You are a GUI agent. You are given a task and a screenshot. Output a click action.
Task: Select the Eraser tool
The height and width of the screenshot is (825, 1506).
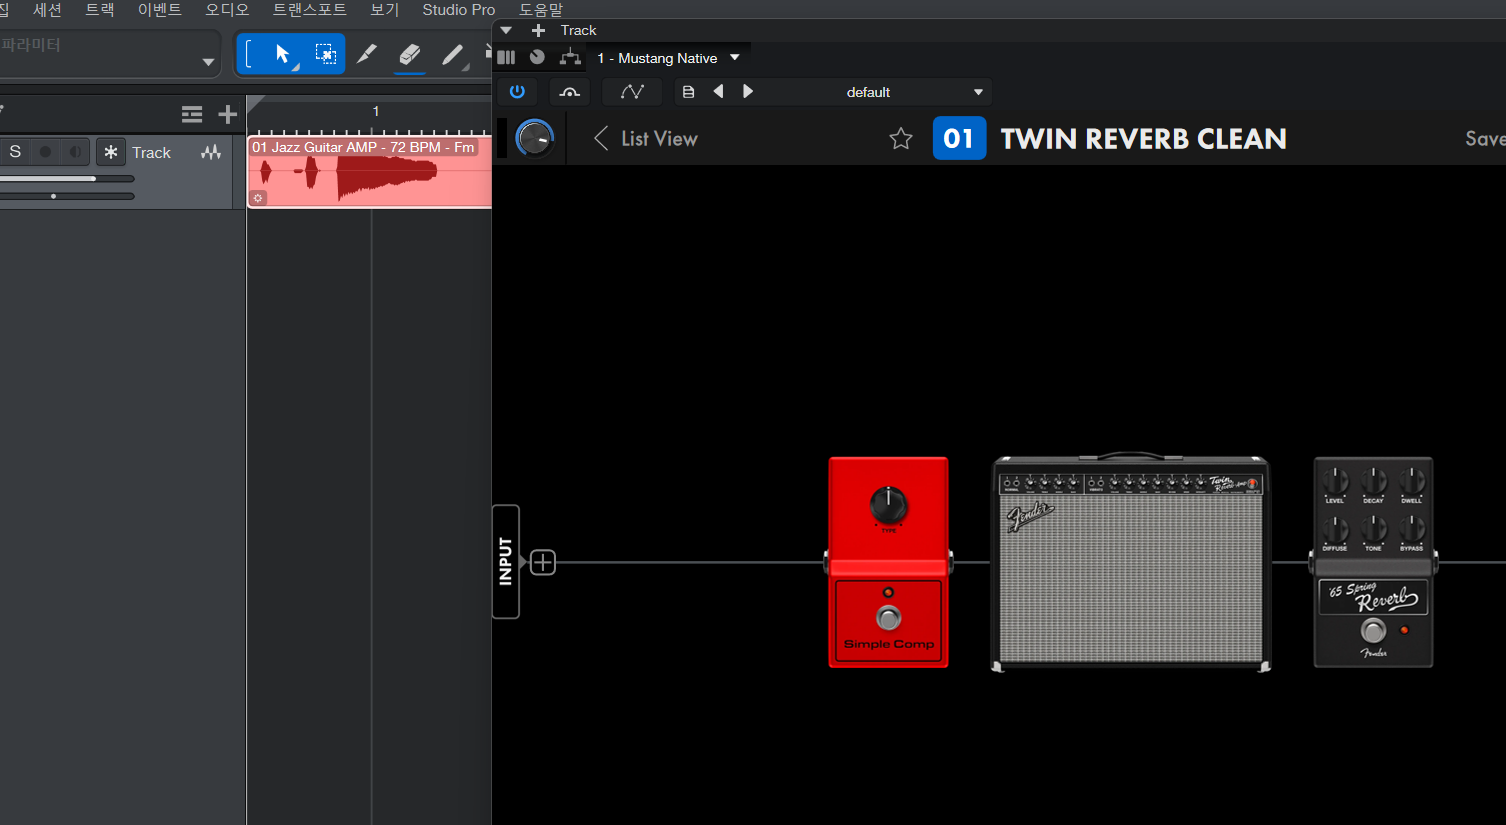click(x=409, y=54)
